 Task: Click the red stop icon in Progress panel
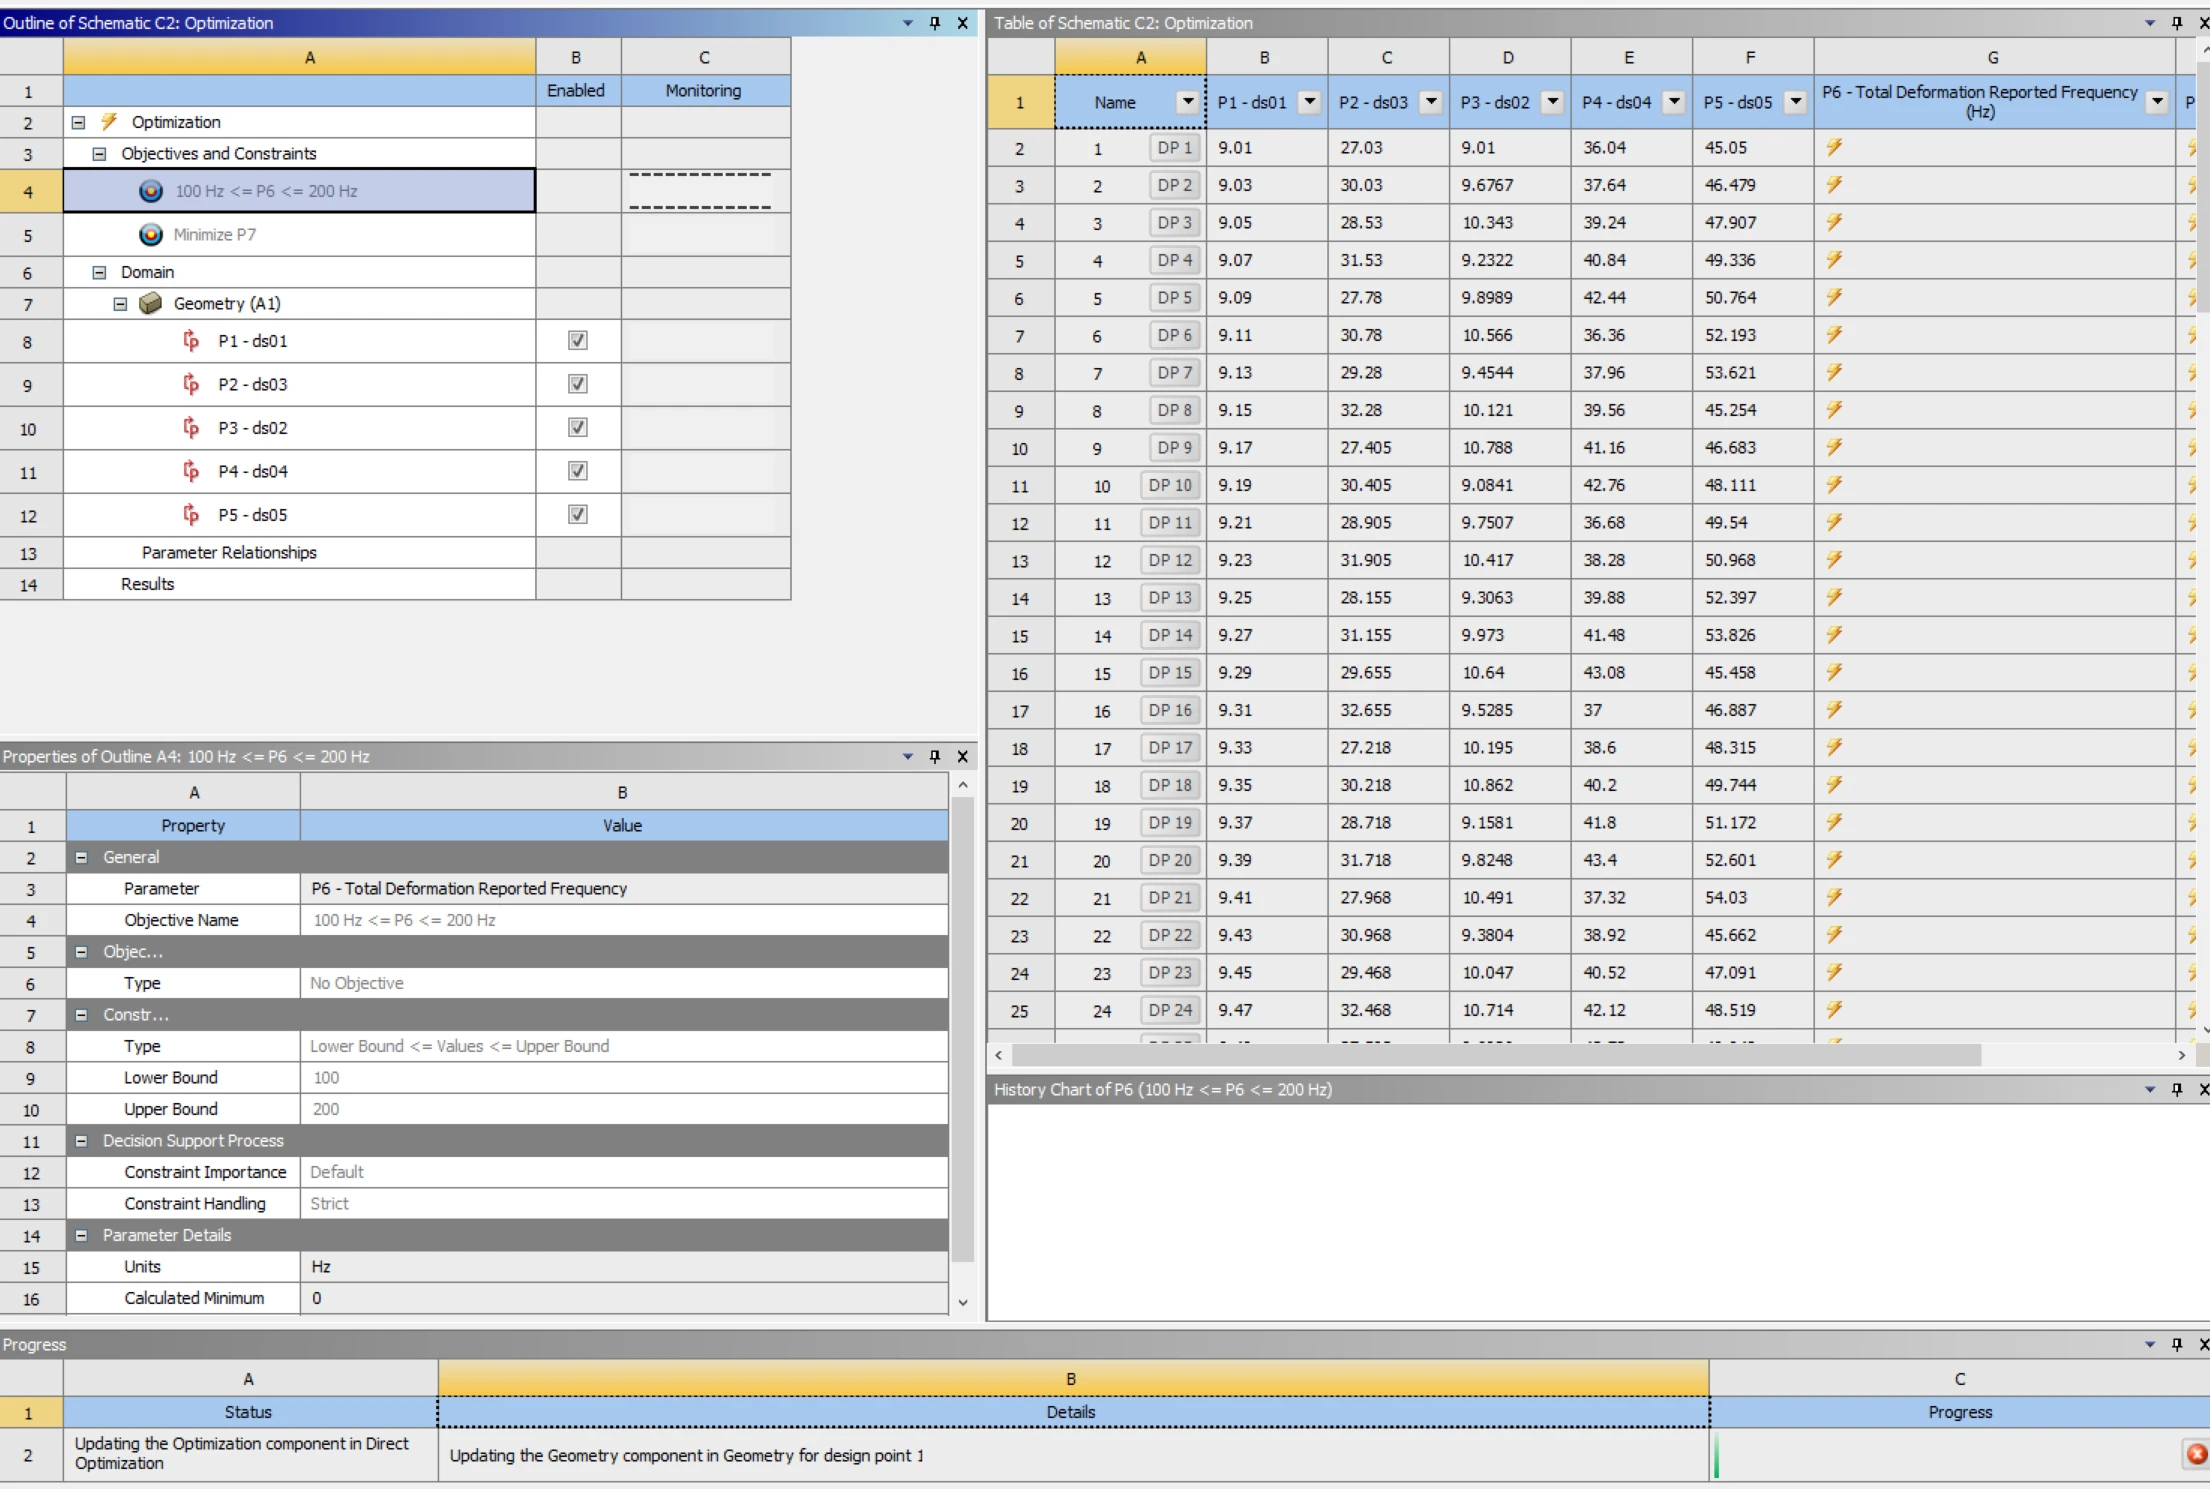[2196, 1454]
